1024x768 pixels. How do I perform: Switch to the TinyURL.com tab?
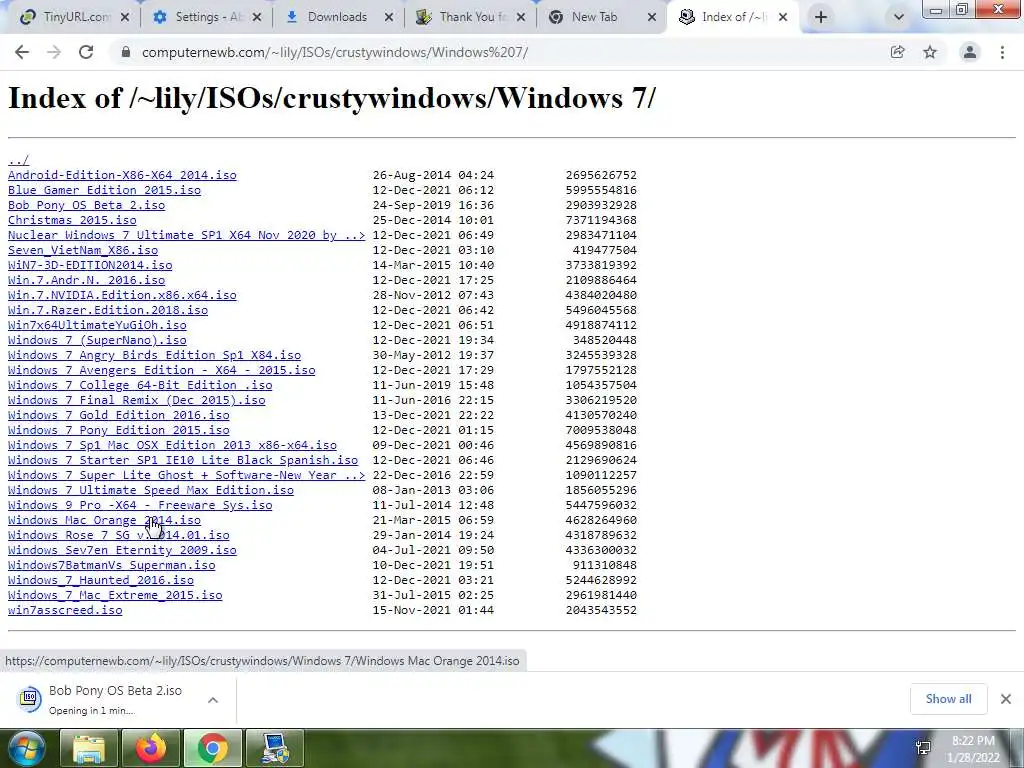[x=65, y=17]
